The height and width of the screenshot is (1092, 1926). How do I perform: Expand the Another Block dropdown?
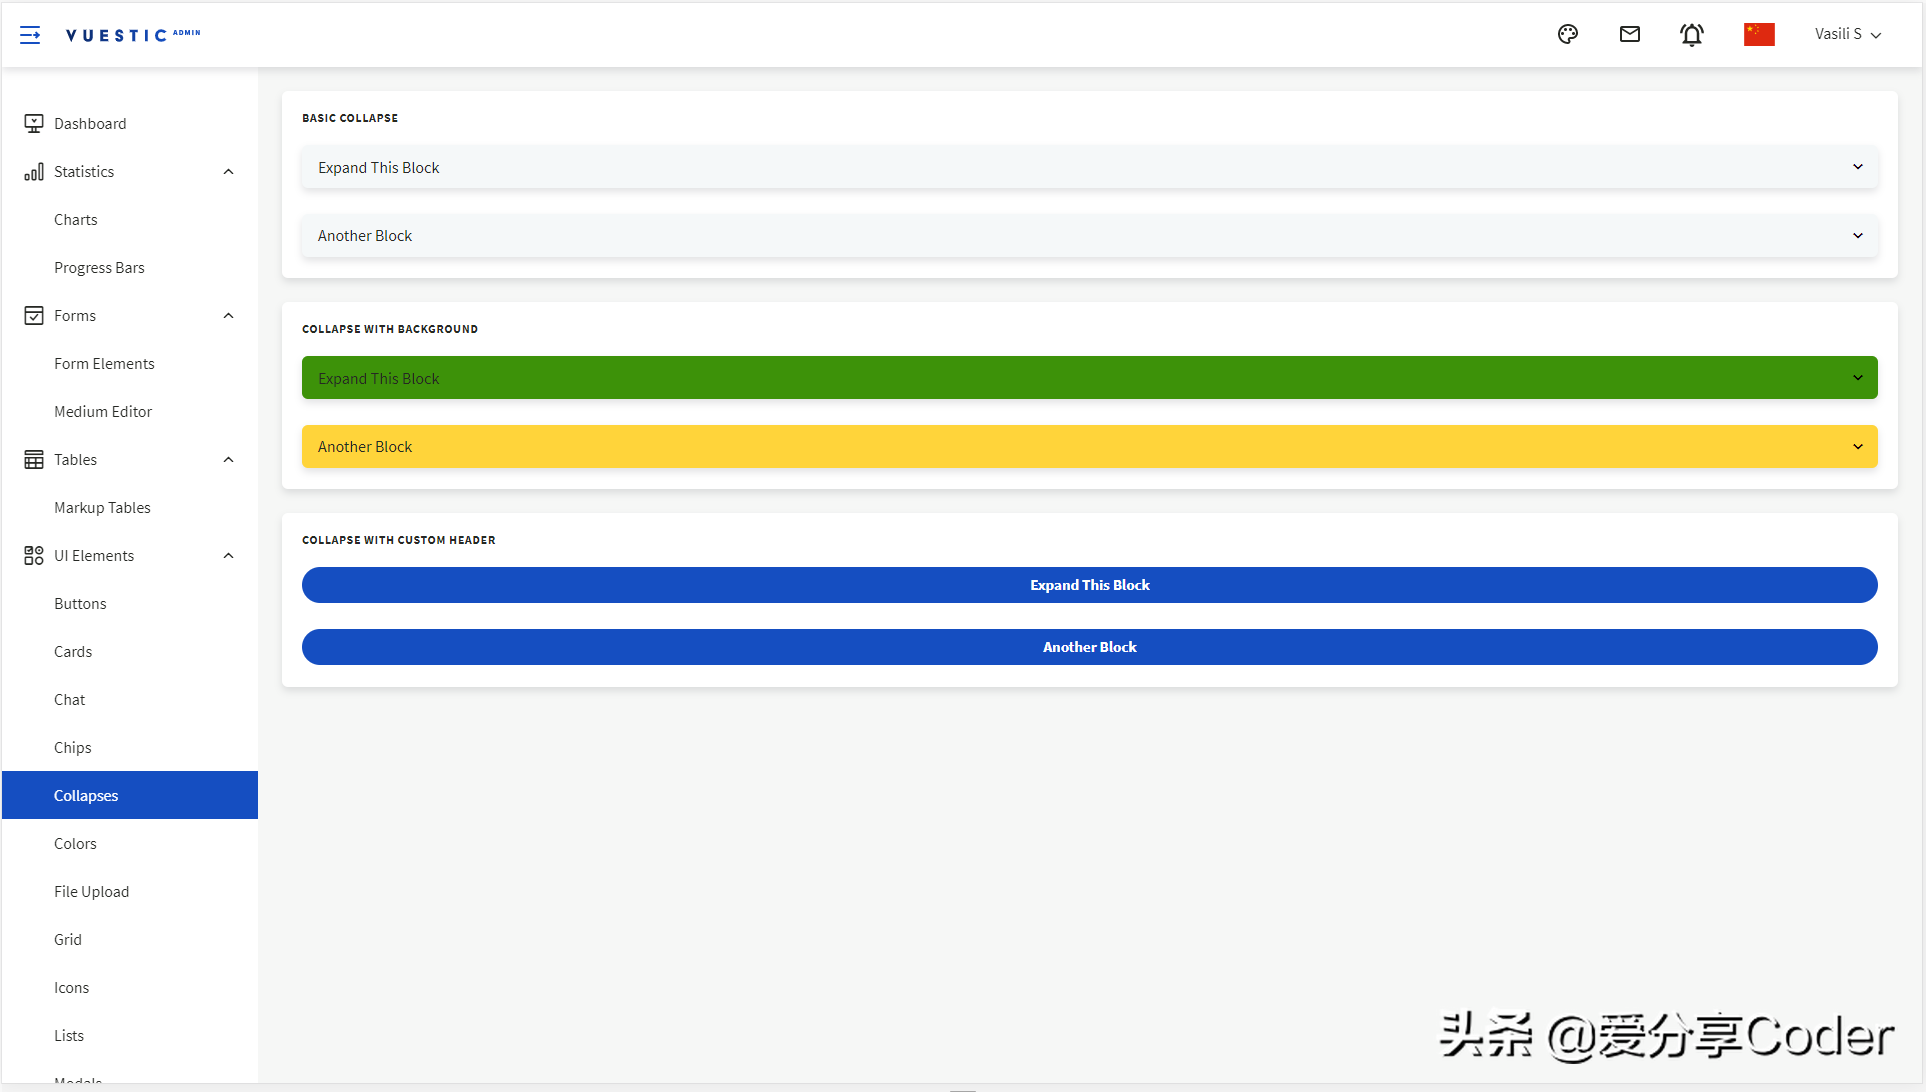click(x=1859, y=235)
